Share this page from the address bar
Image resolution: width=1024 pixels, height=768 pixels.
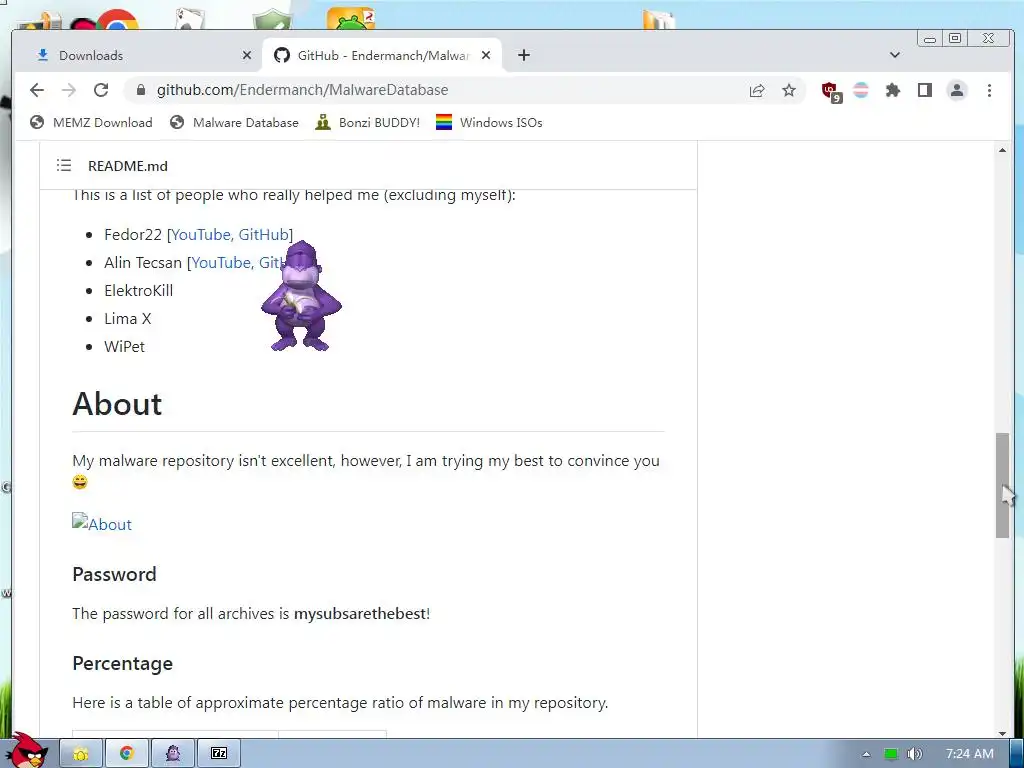tap(757, 90)
